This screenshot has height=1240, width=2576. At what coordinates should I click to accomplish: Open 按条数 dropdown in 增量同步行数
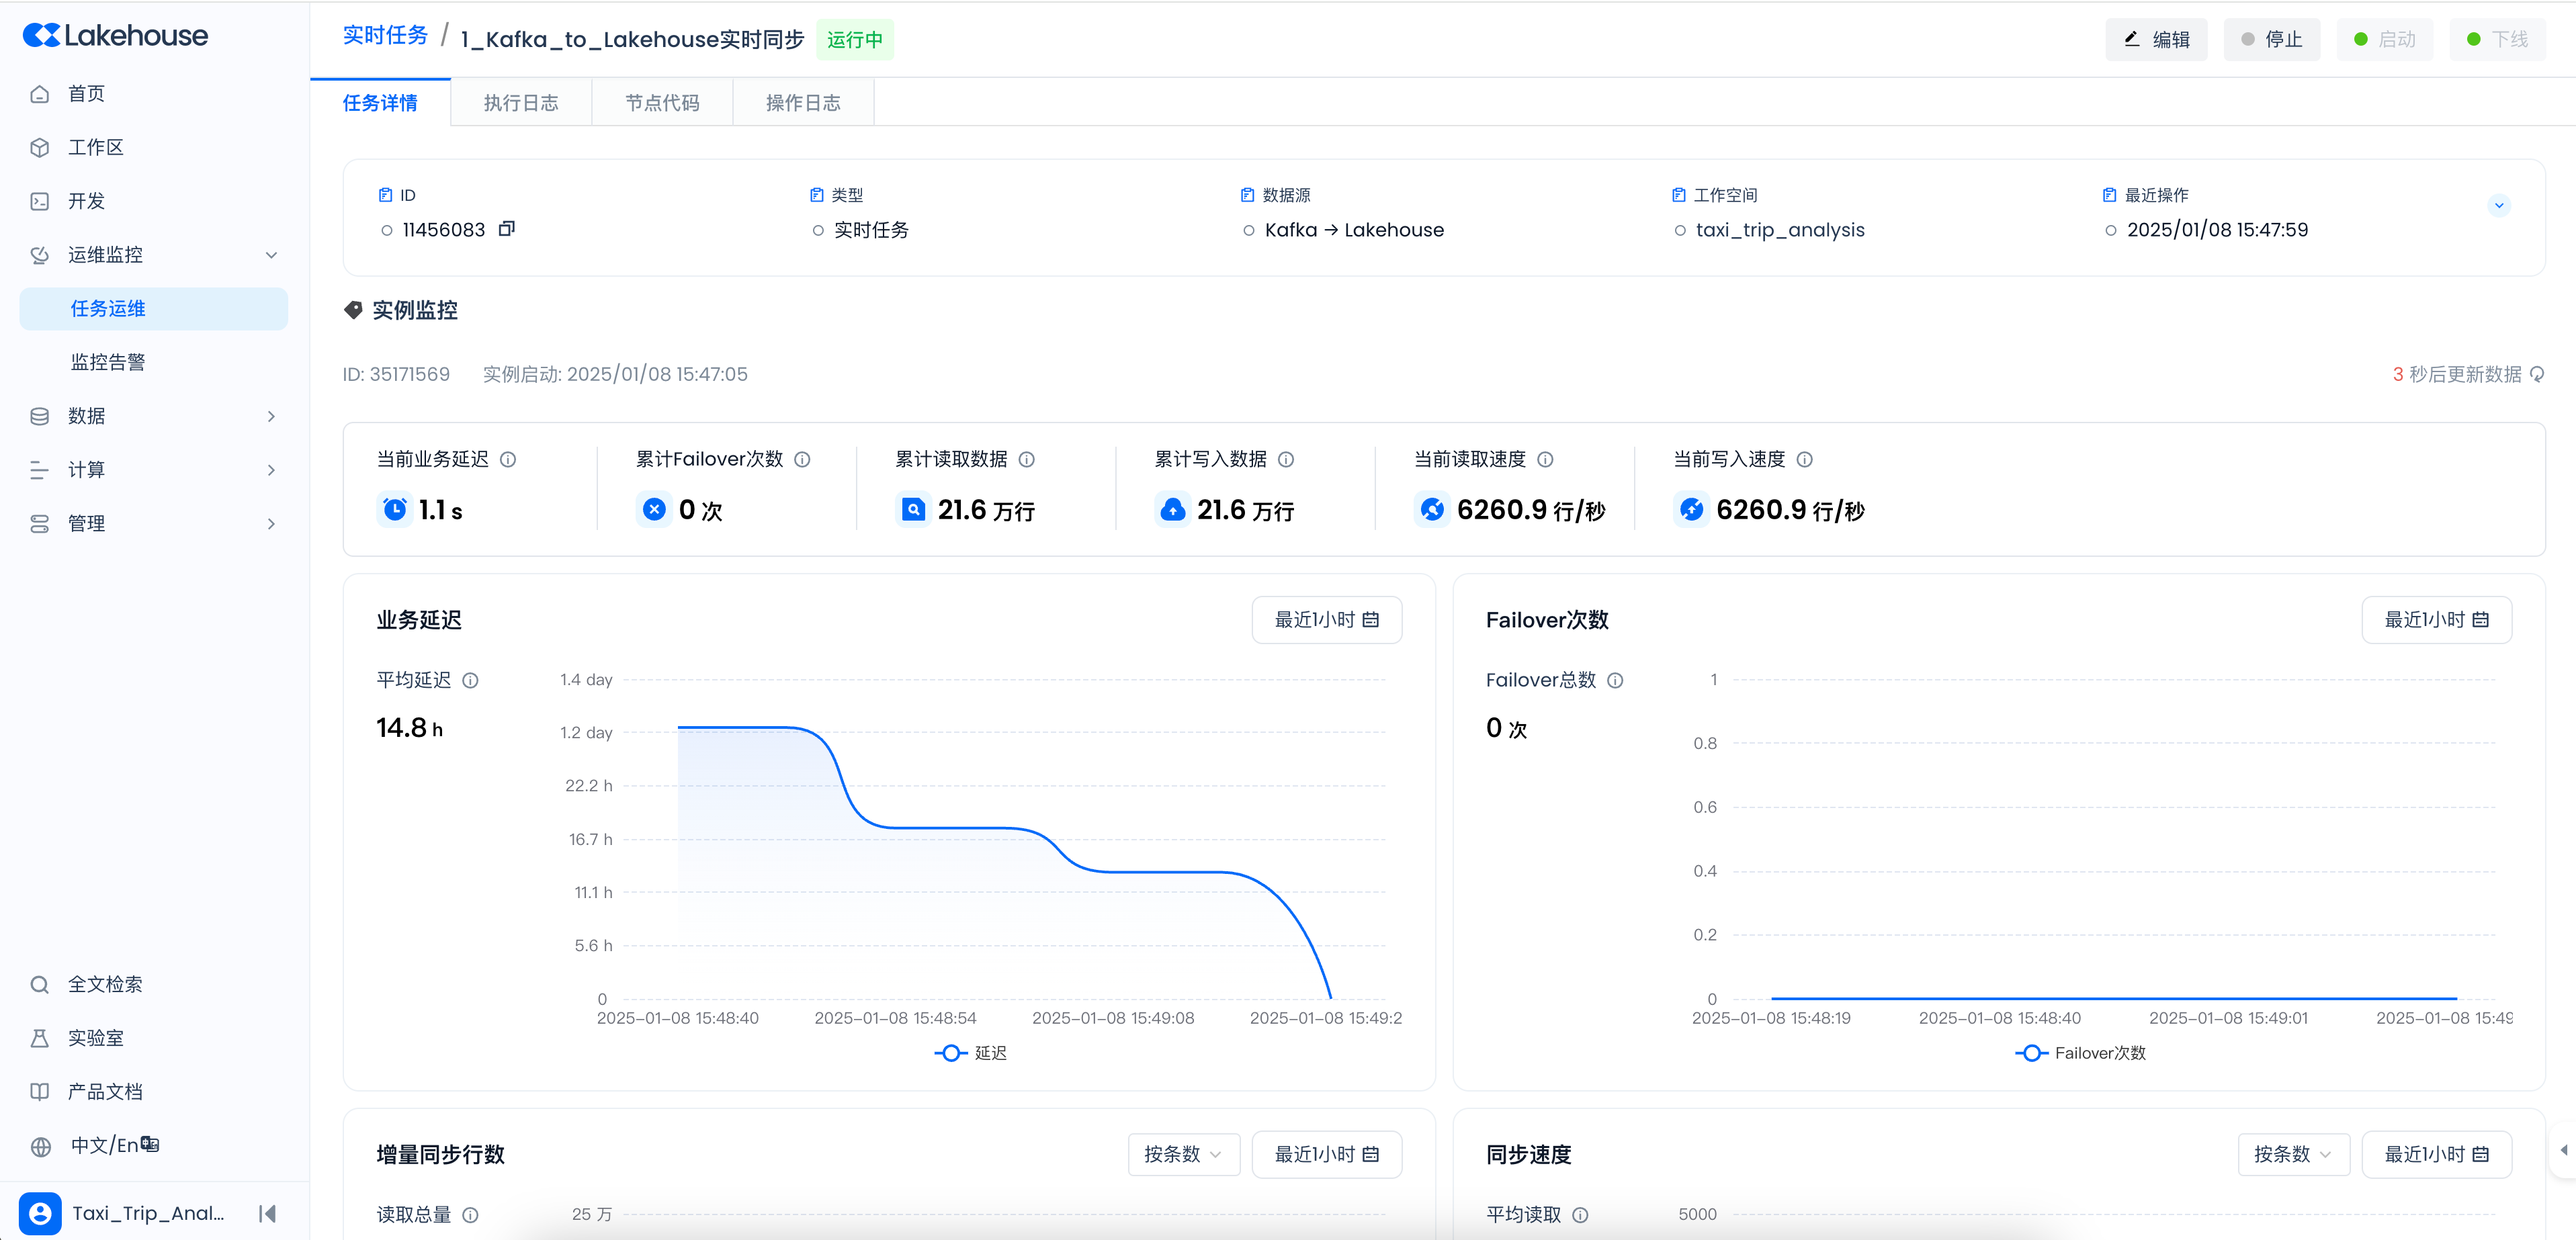click(1183, 1154)
